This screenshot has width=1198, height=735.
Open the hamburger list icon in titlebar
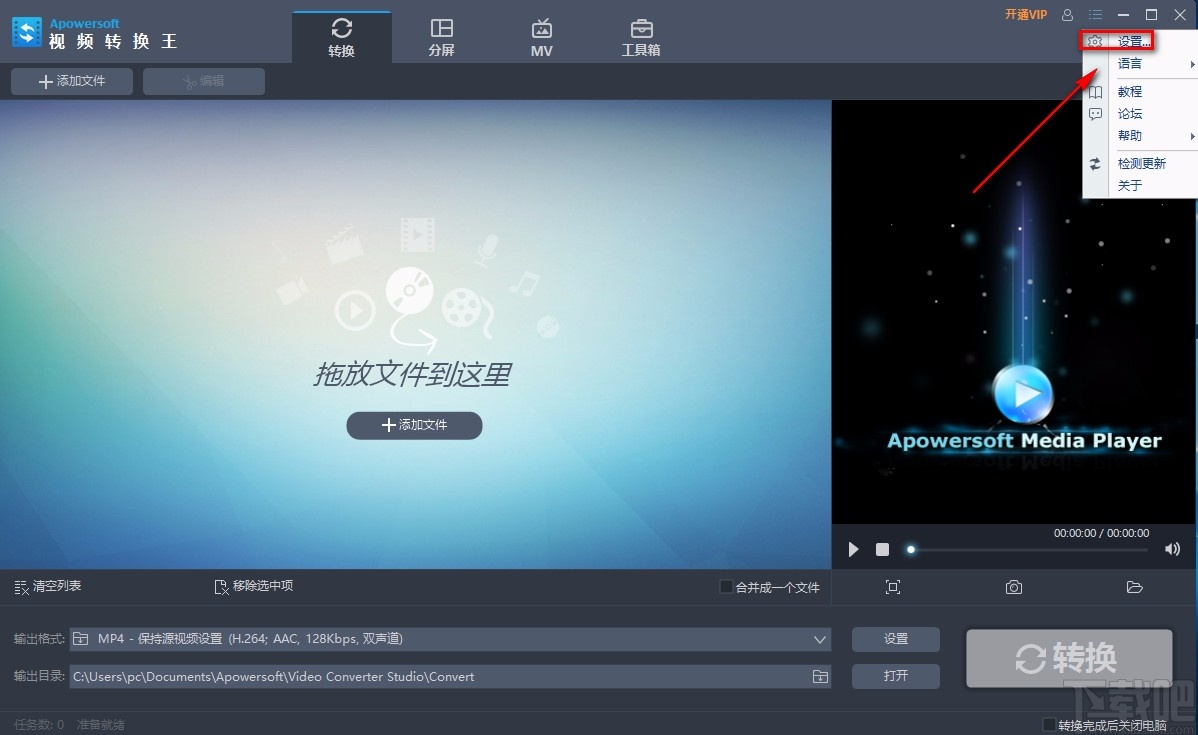(x=1095, y=15)
